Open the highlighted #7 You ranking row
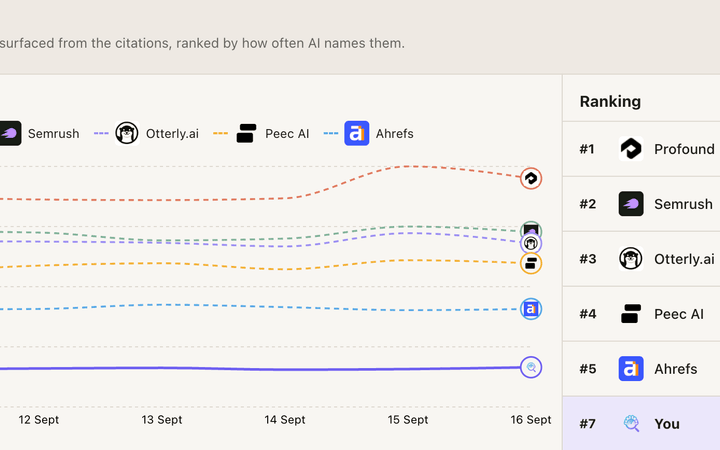 coord(641,423)
